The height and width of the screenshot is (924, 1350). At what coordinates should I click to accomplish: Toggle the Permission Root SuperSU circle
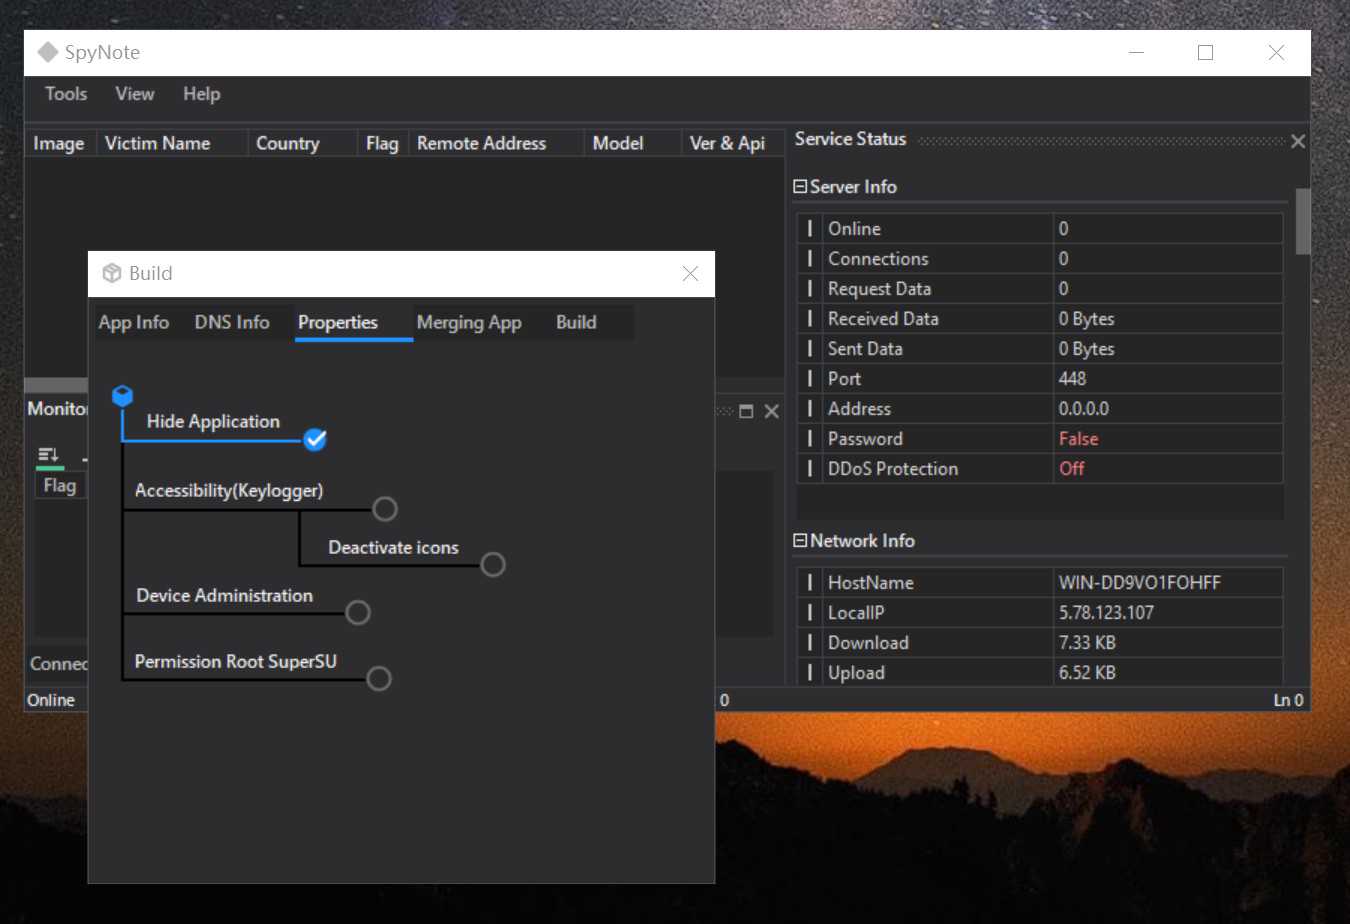tap(379, 678)
